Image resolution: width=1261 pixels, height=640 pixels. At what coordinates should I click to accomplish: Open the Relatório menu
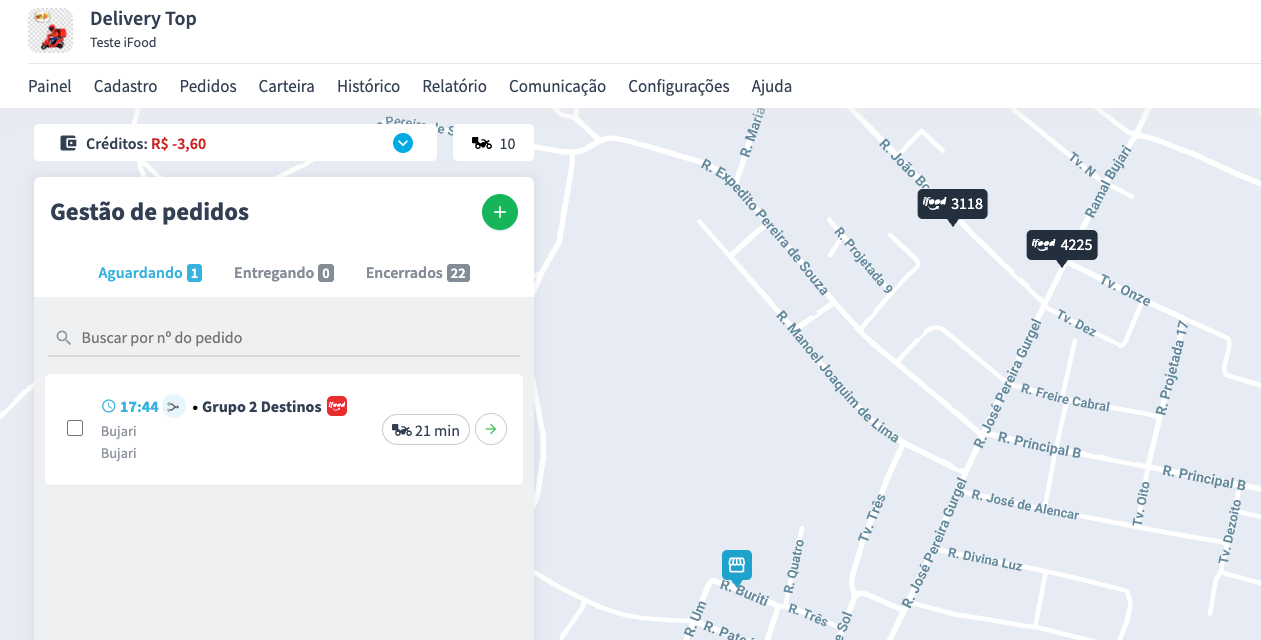coord(454,86)
